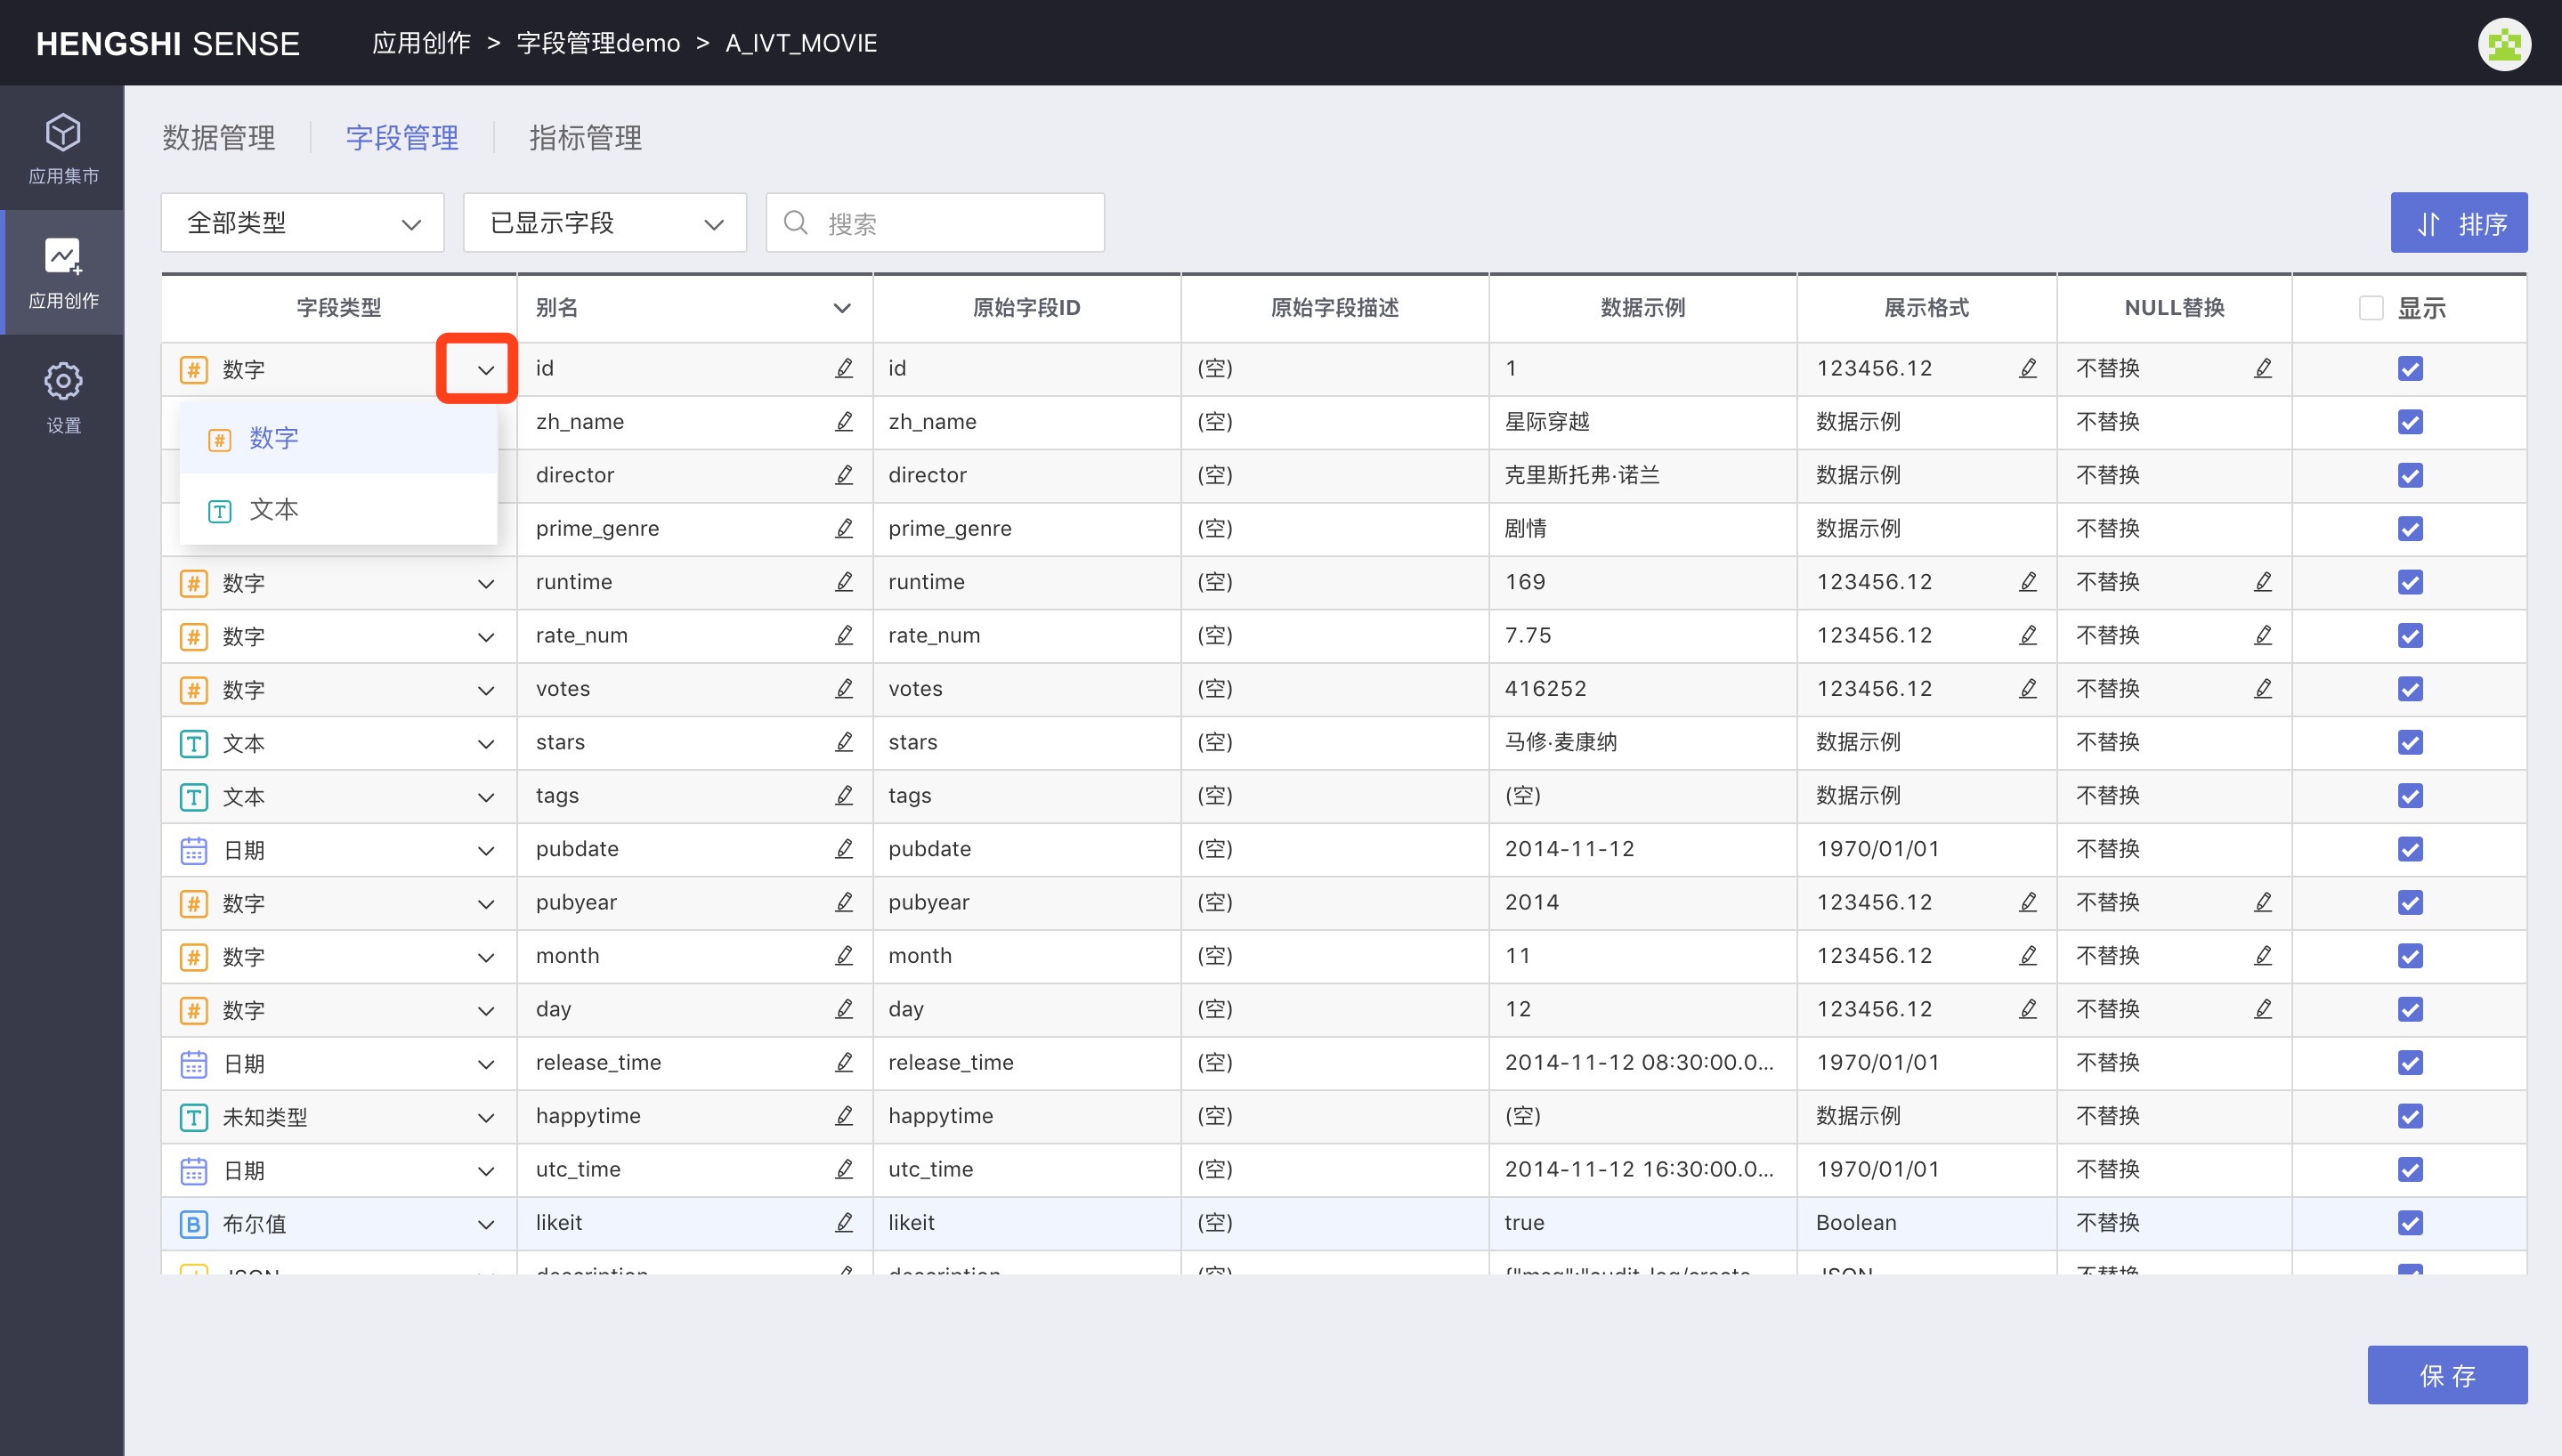Uncheck display checkbox for likeit row
This screenshot has width=2562, height=1456.
pyautogui.click(x=2410, y=1222)
